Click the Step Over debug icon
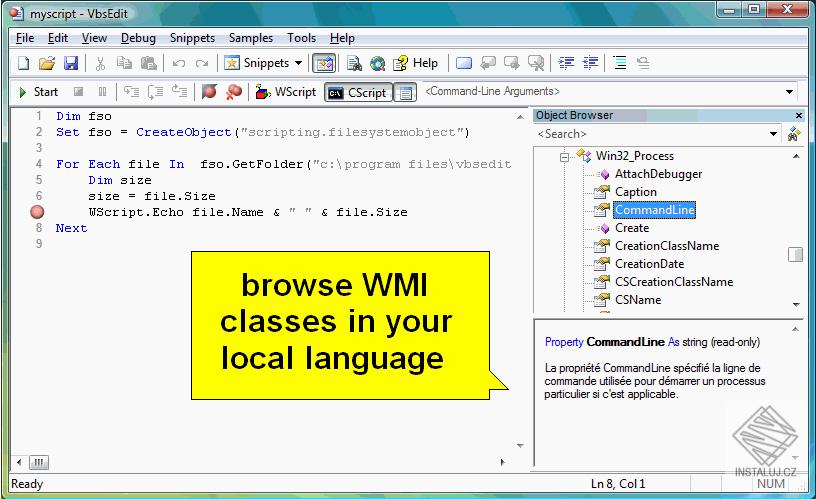The height and width of the screenshot is (499, 816). (155, 92)
